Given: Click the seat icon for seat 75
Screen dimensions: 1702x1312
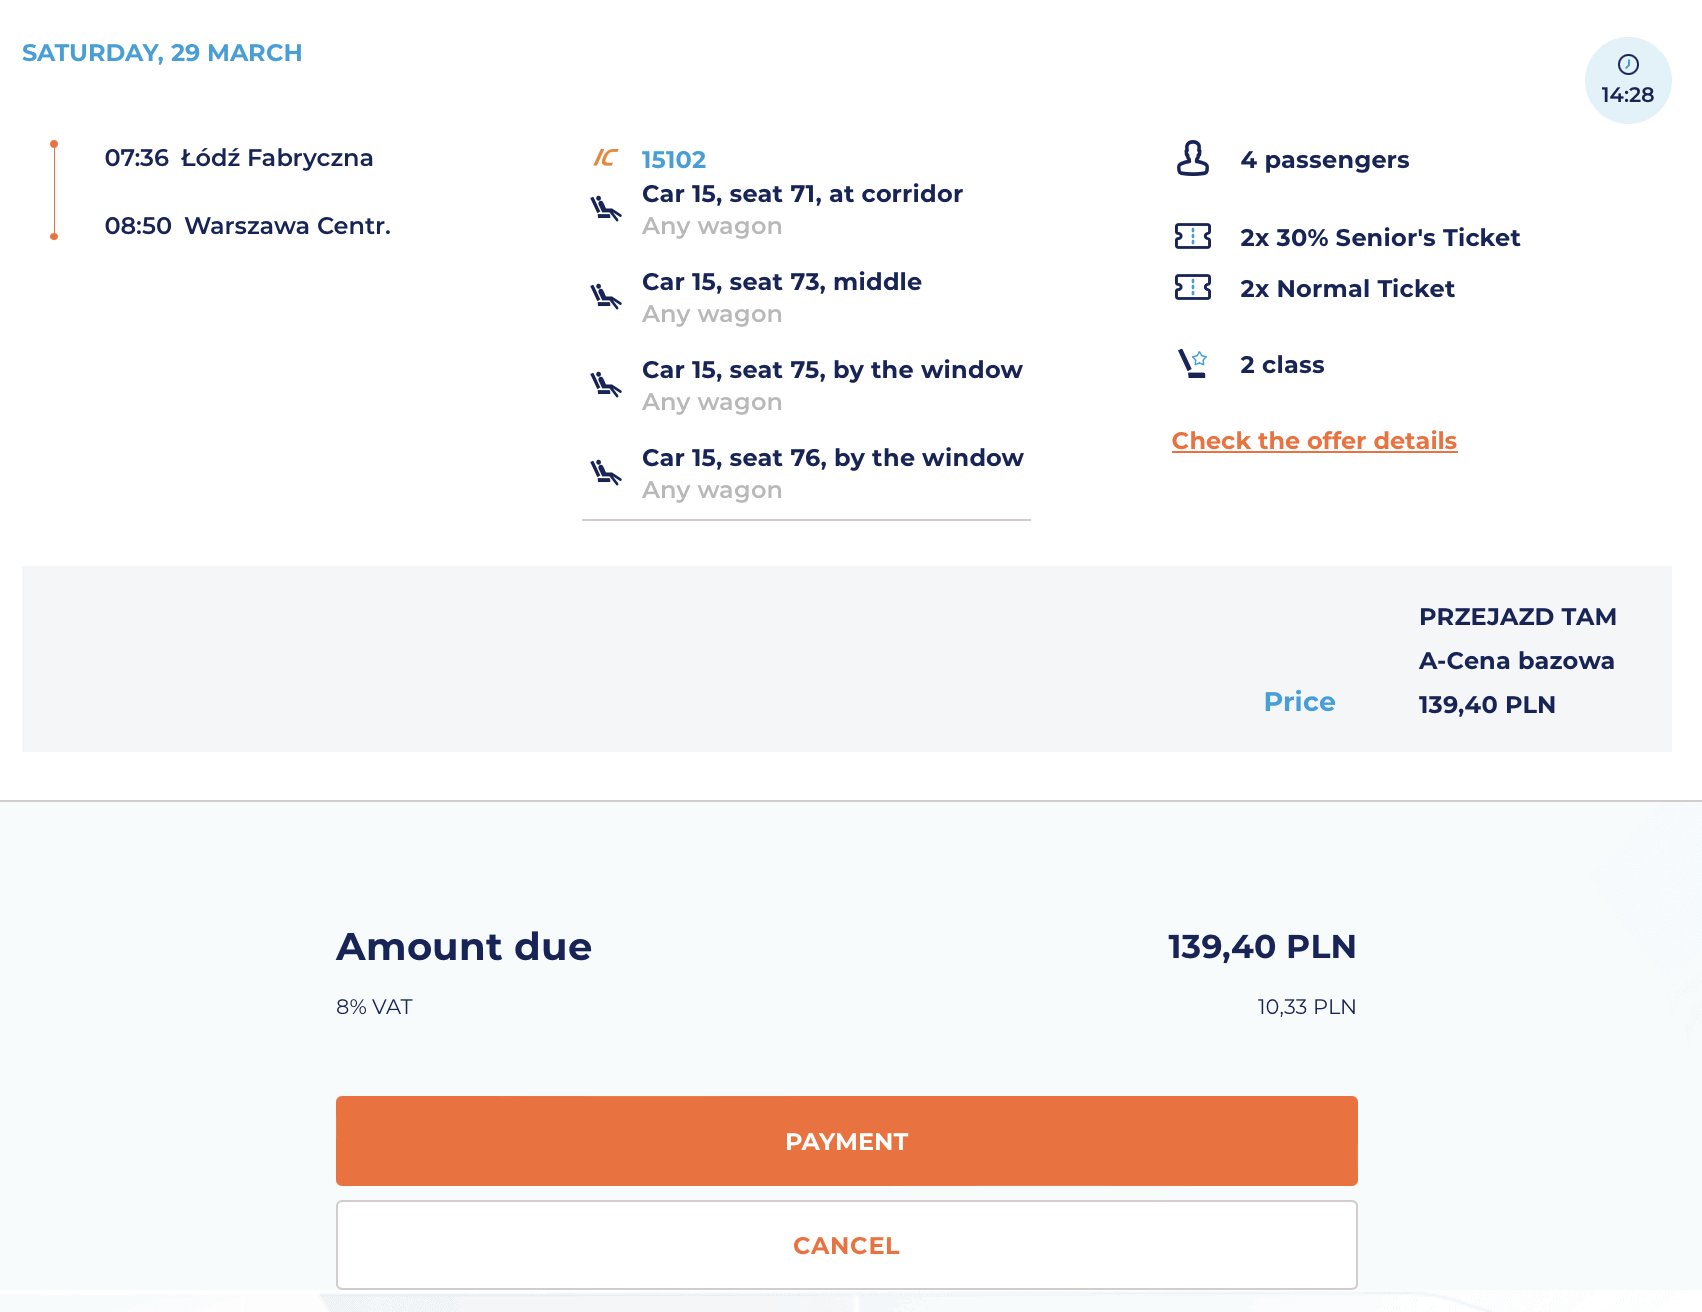Looking at the screenshot, I should point(605,385).
